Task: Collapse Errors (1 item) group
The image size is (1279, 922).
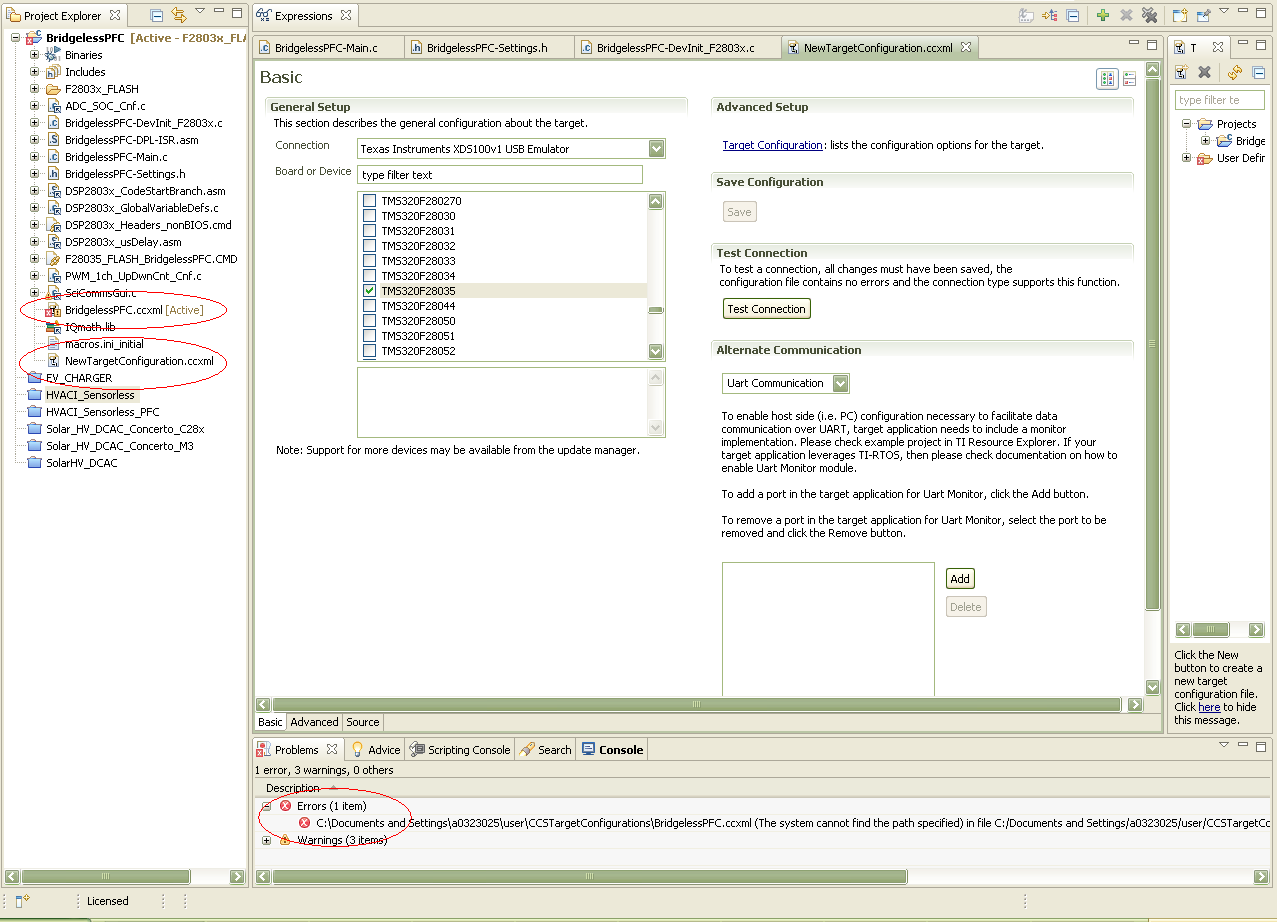Action: (267, 806)
